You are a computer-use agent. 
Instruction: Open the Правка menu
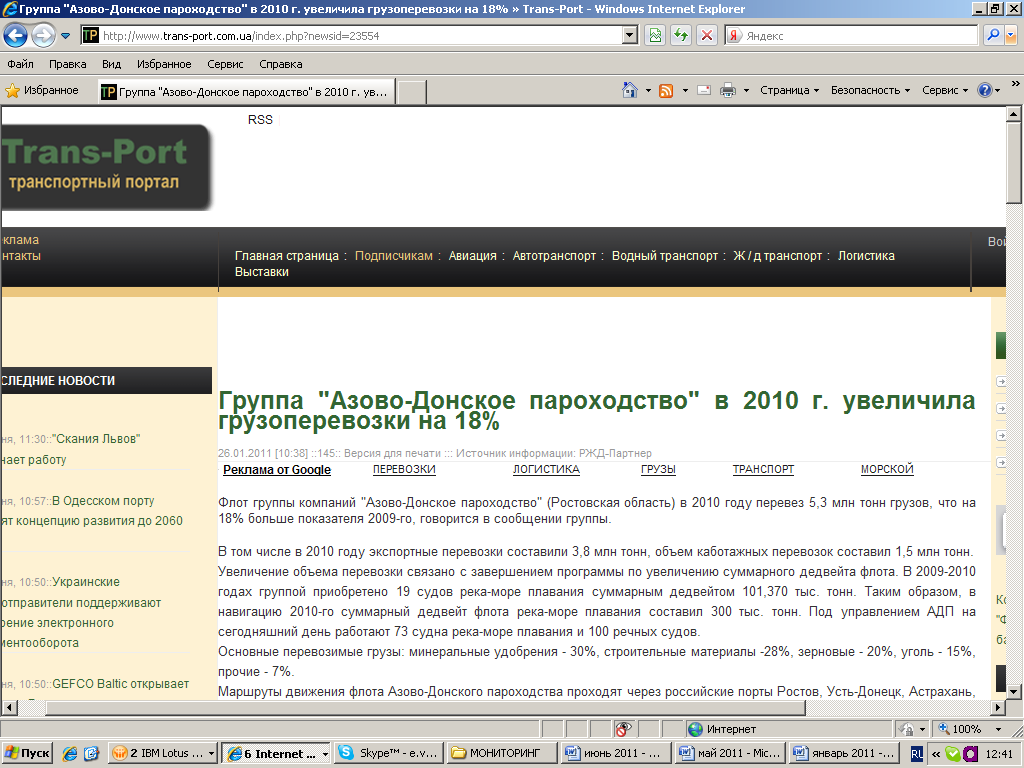click(67, 64)
